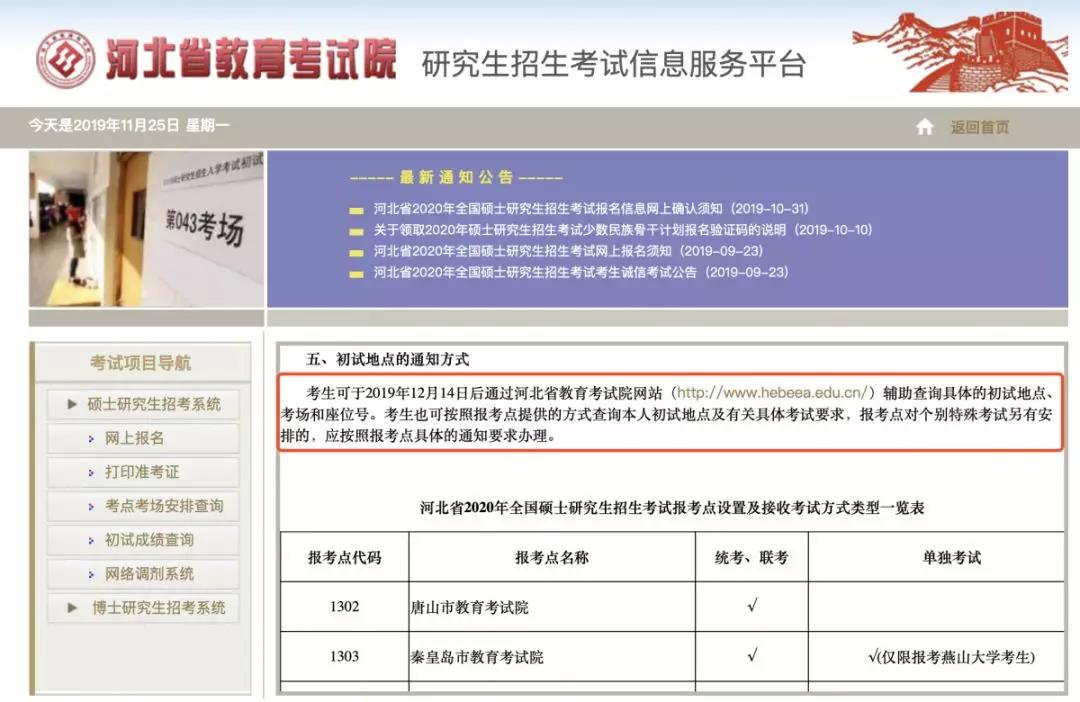Click the Great Wall banner illustration
This screenshot has width=1080, height=702.
point(960,52)
